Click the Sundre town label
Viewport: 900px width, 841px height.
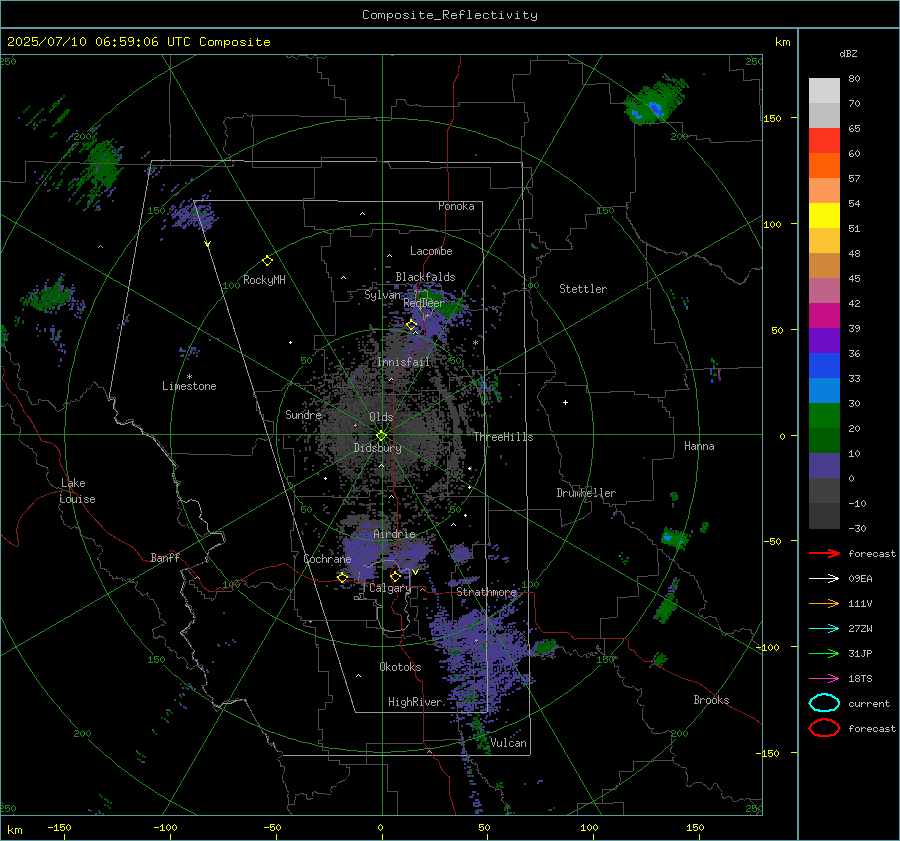(303, 414)
